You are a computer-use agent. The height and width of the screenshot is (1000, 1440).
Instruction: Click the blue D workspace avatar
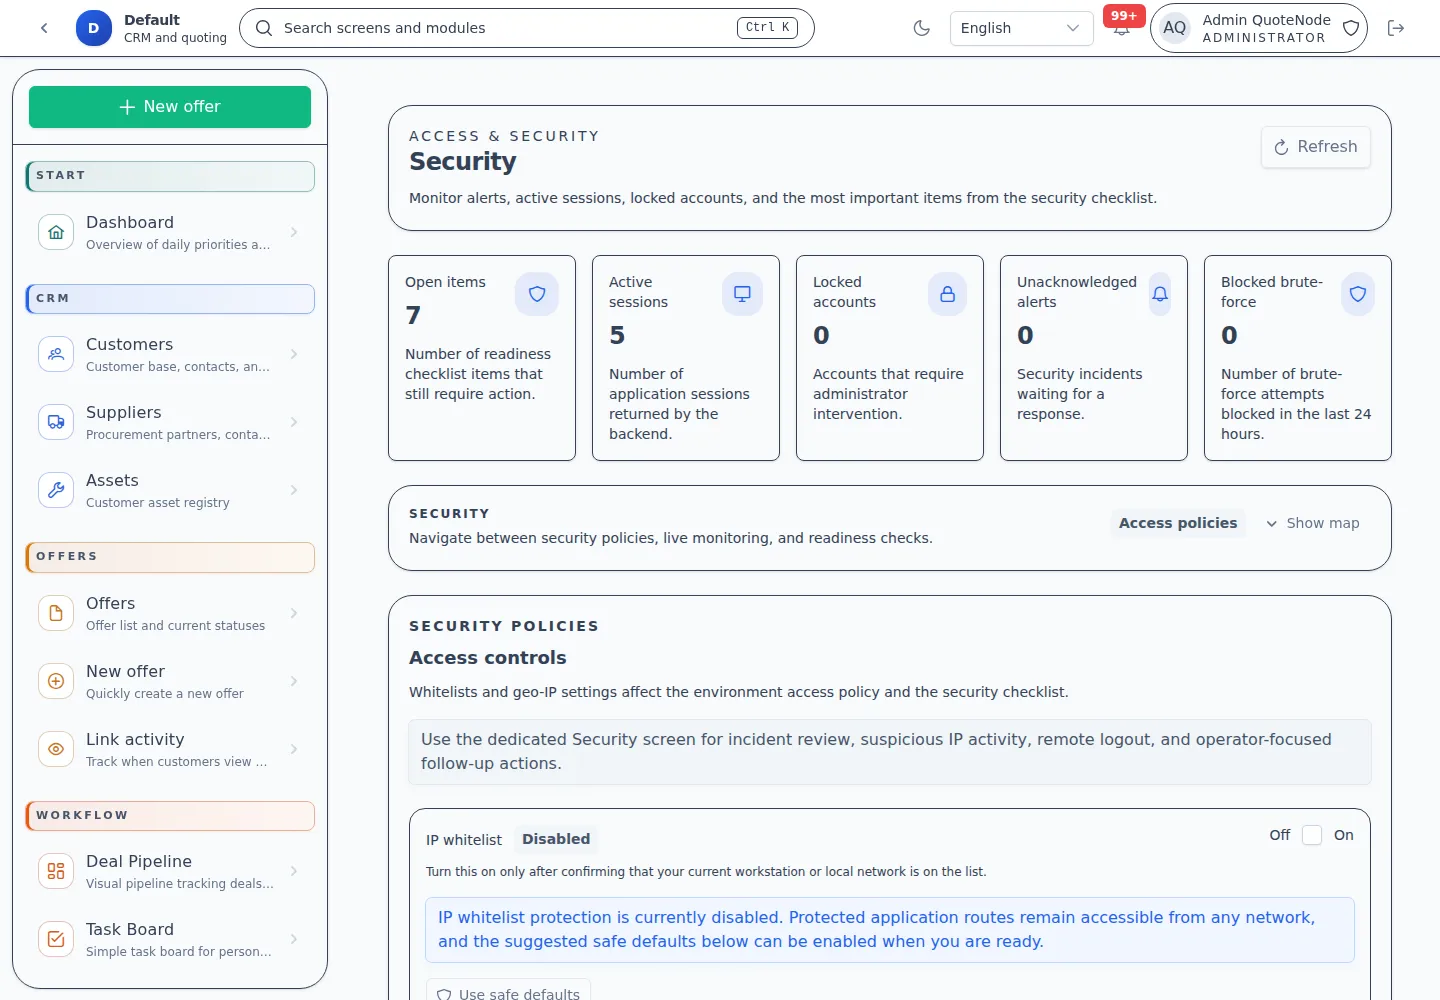tap(93, 28)
